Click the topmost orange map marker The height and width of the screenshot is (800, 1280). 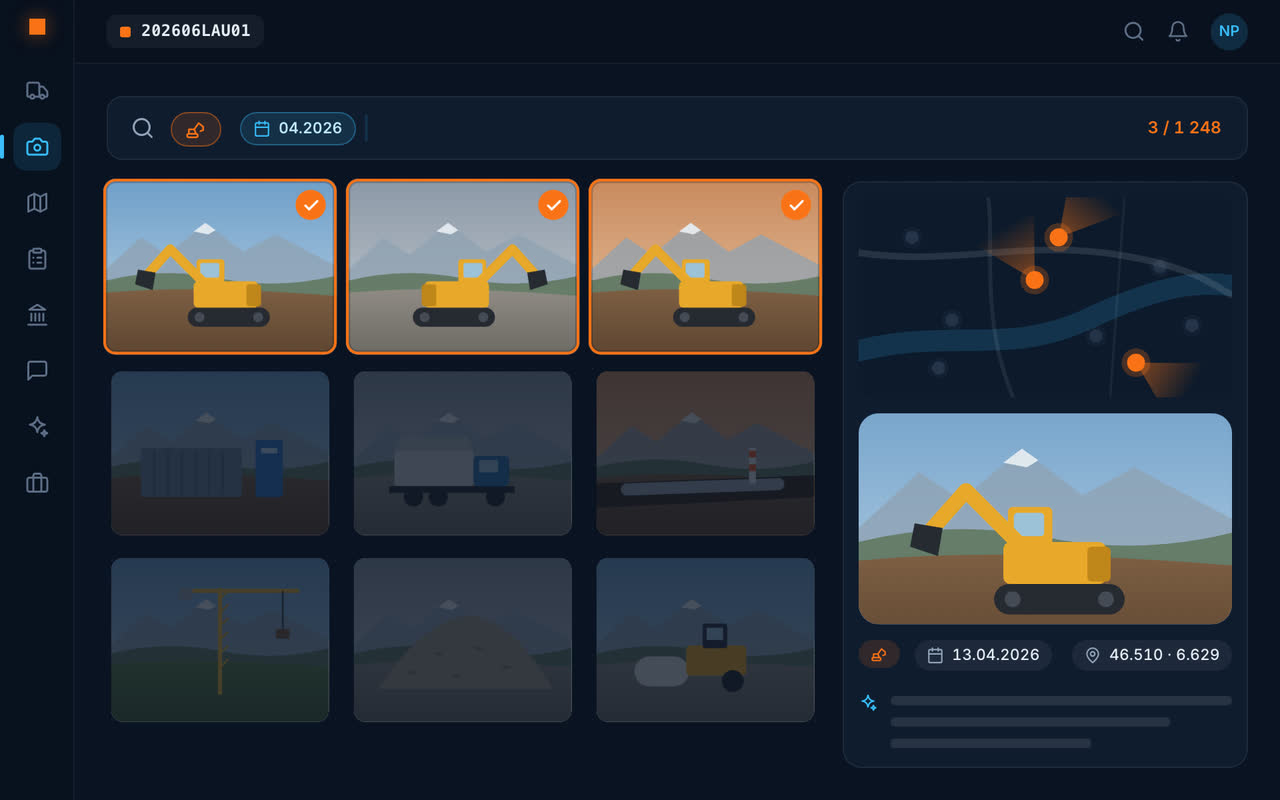pyautogui.click(x=1058, y=237)
